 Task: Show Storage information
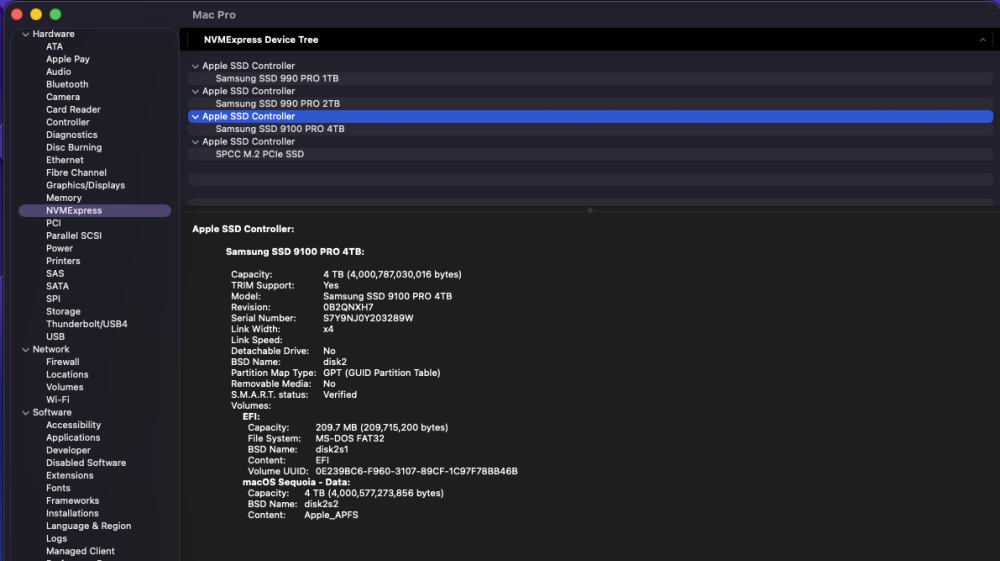click(x=63, y=312)
